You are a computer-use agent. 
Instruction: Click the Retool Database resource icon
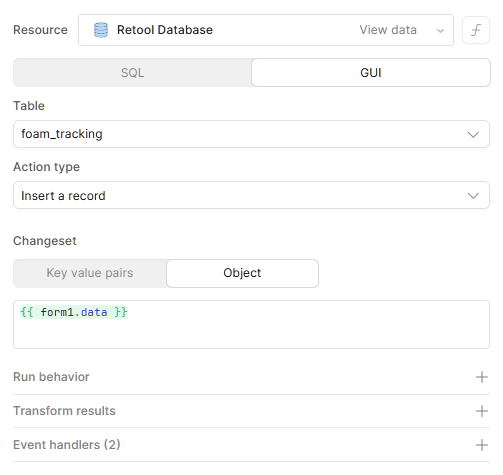click(101, 30)
